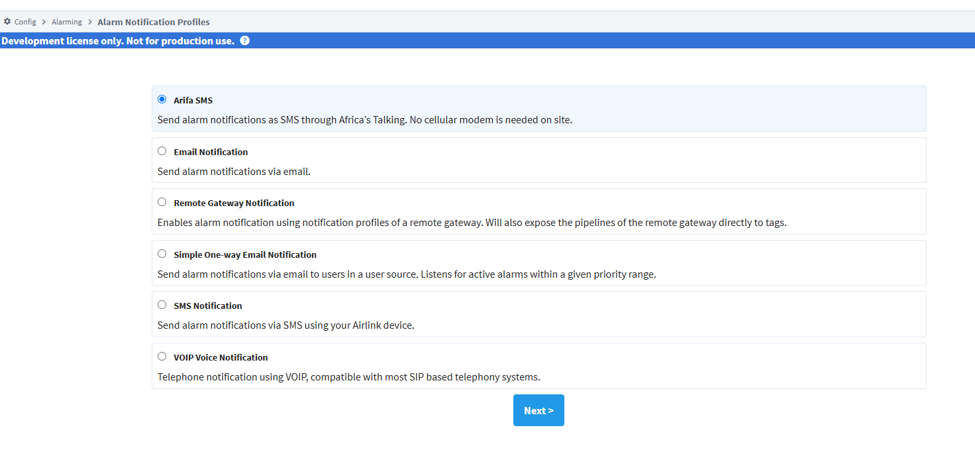The image size is (975, 456).
Task: Click the Simple One-way Email Notification label
Action: click(245, 255)
